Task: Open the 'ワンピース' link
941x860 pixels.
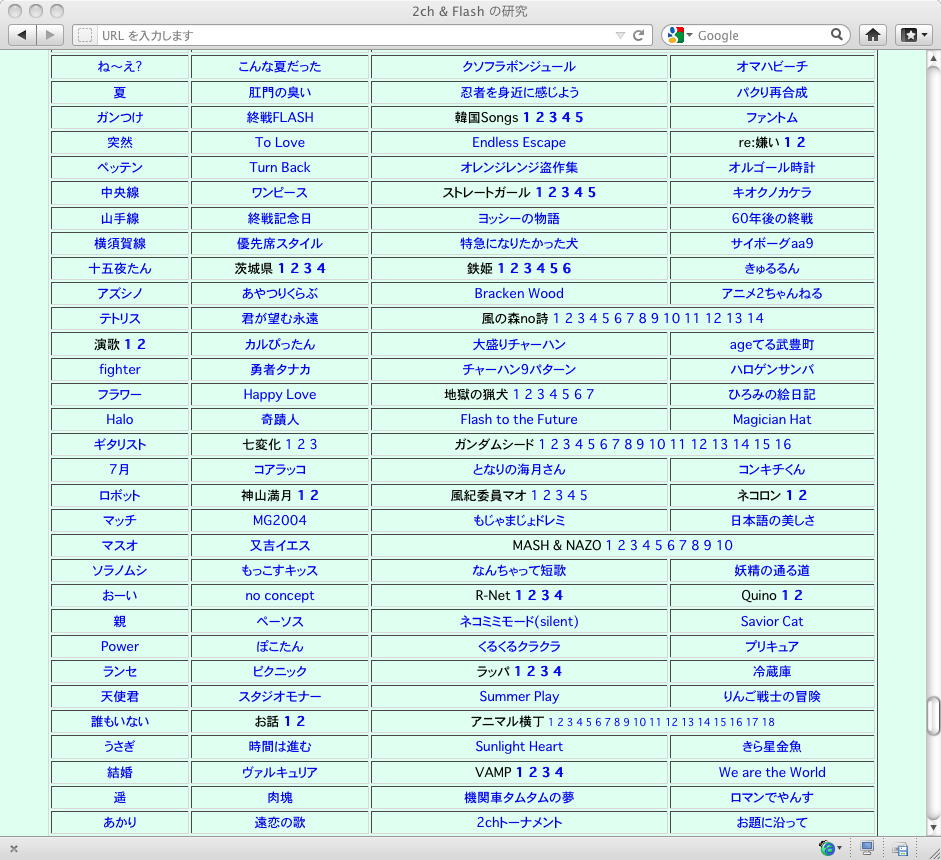Action: (x=280, y=193)
